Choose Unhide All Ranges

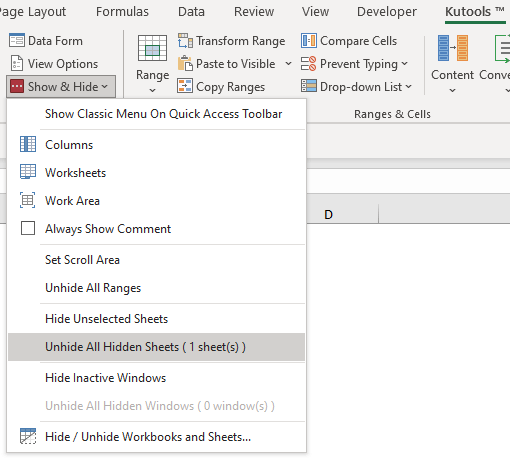tap(156, 287)
